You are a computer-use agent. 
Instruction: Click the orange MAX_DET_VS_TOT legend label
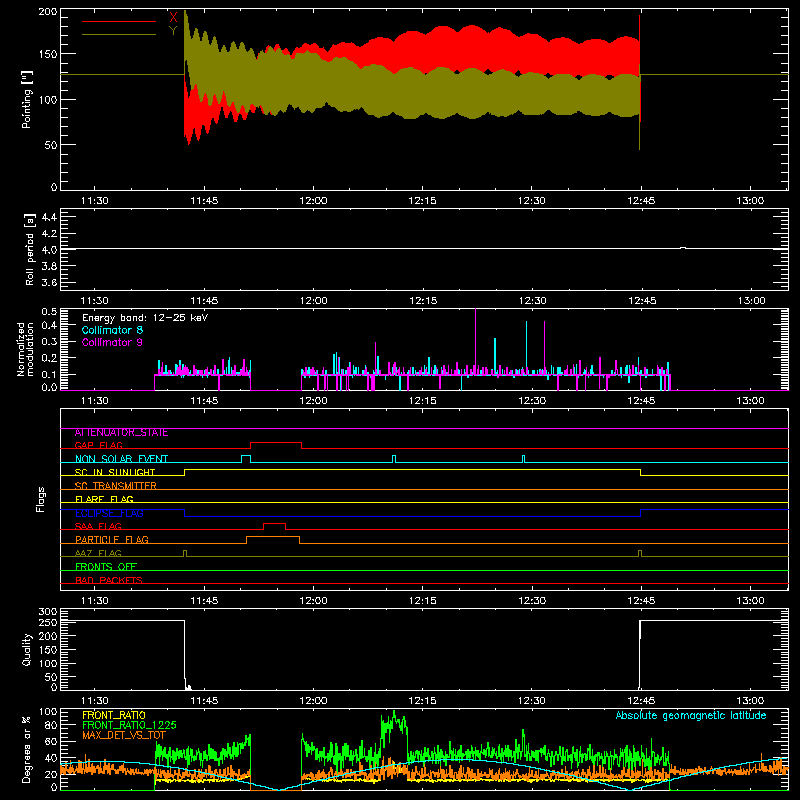click(124, 735)
